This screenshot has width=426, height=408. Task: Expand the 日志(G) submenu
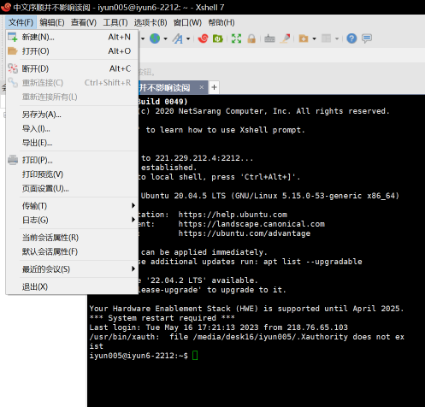click(x=72, y=220)
